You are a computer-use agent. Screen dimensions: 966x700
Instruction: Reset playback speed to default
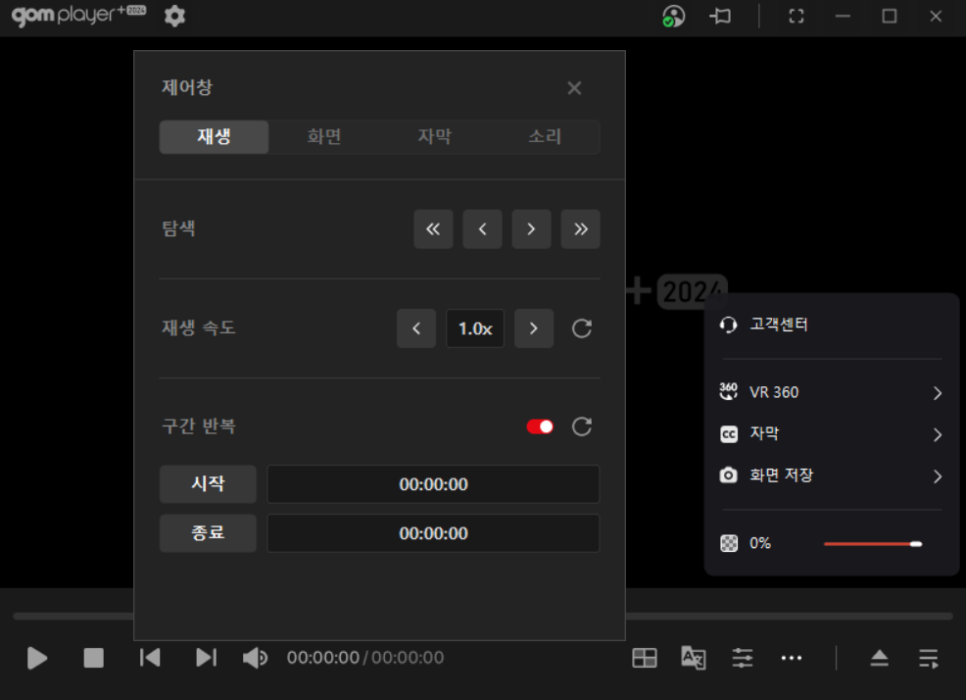[582, 328]
